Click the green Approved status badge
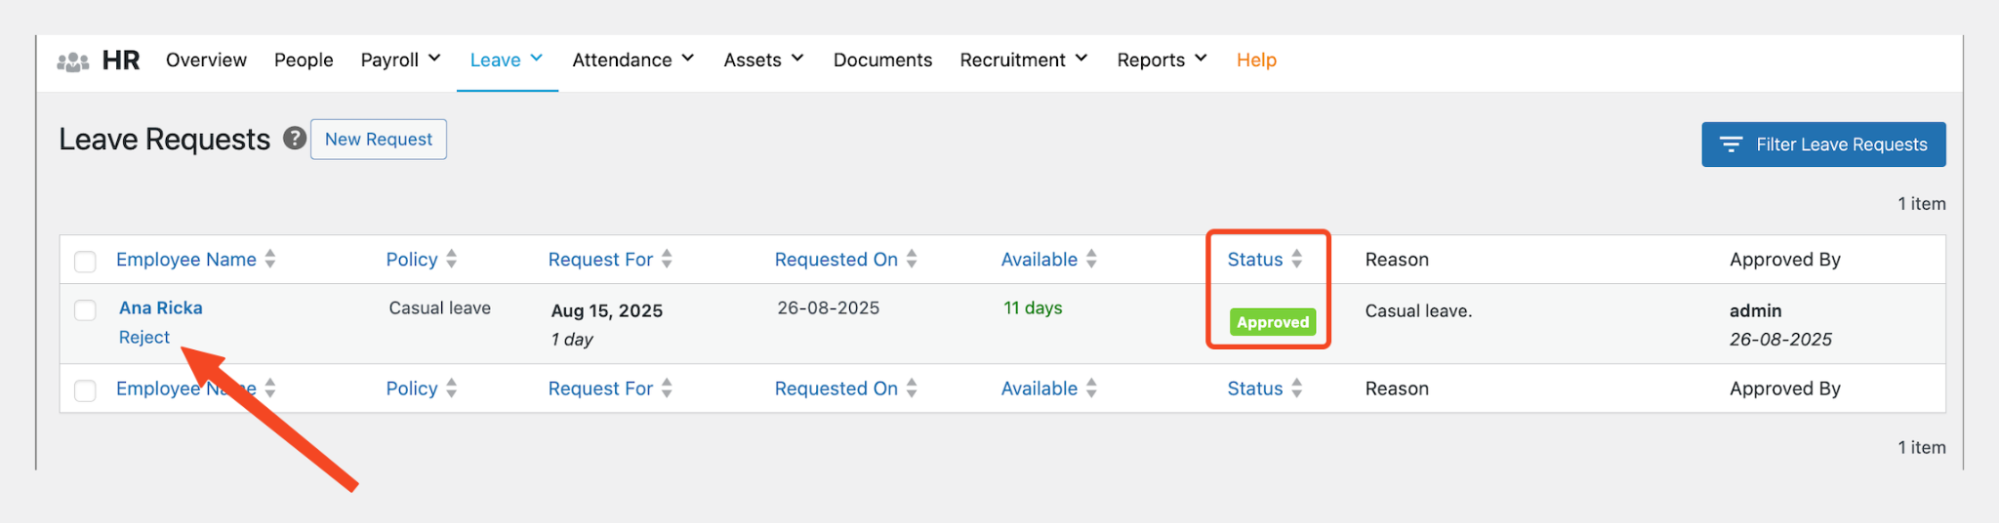This screenshot has width=1999, height=524. click(x=1272, y=322)
